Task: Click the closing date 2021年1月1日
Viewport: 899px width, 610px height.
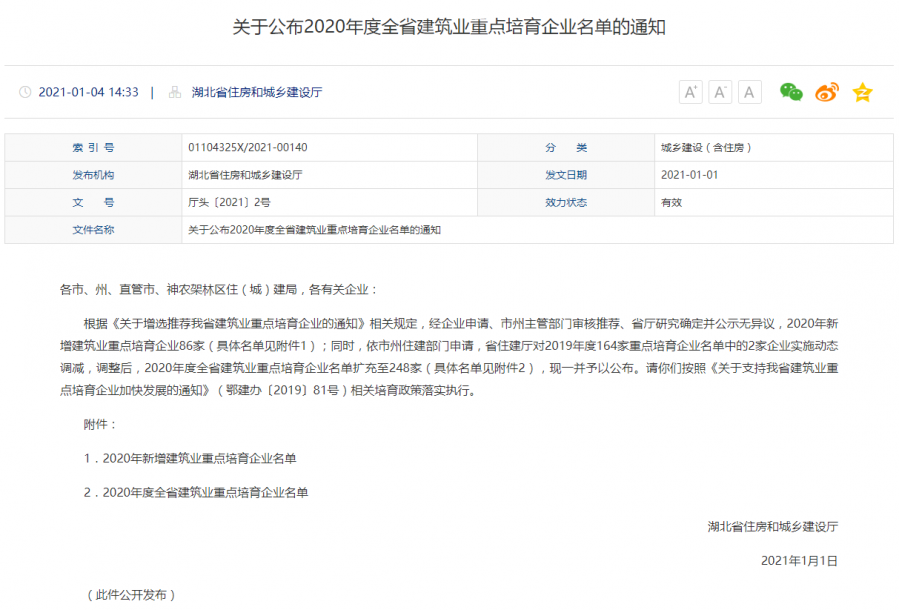Action: pos(799,561)
